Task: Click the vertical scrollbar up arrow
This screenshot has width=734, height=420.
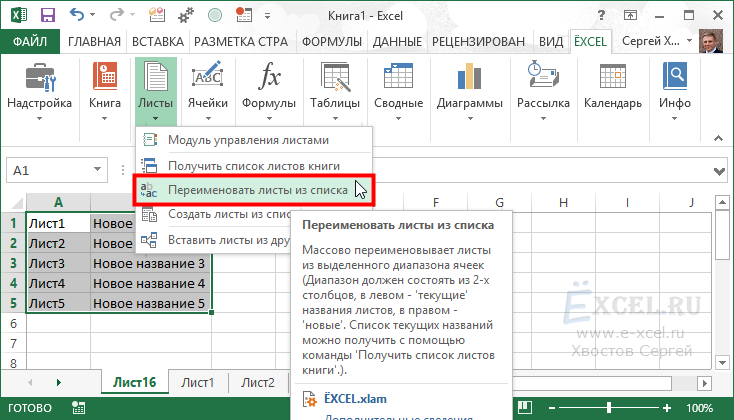Action: click(722, 203)
